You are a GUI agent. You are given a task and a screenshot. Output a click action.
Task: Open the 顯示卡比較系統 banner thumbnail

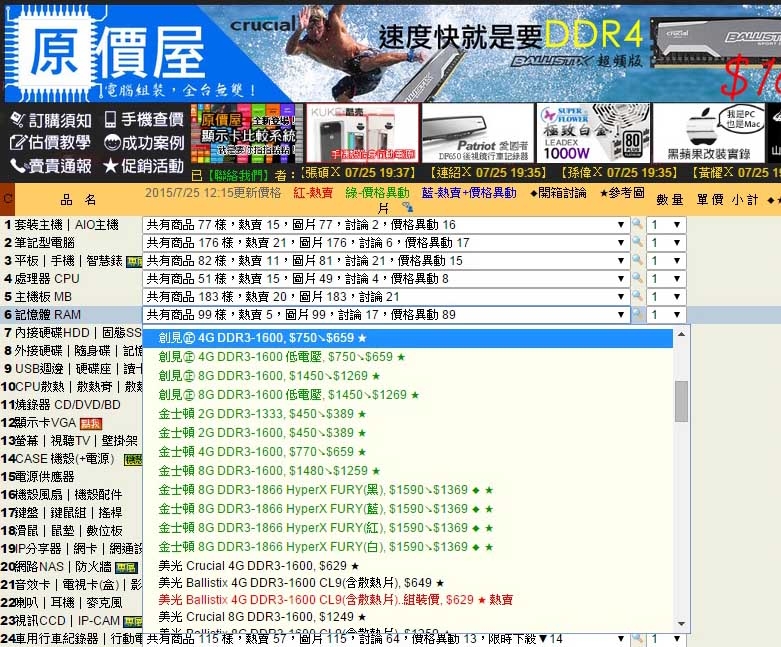[x=247, y=133]
